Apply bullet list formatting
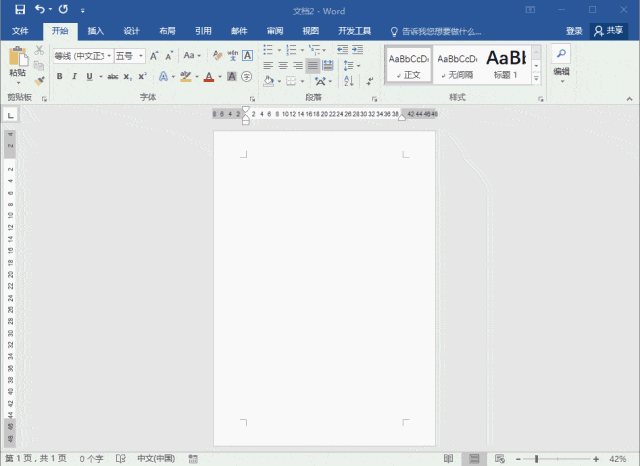The height and width of the screenshot is (466, 640). [x=268, y=50]
